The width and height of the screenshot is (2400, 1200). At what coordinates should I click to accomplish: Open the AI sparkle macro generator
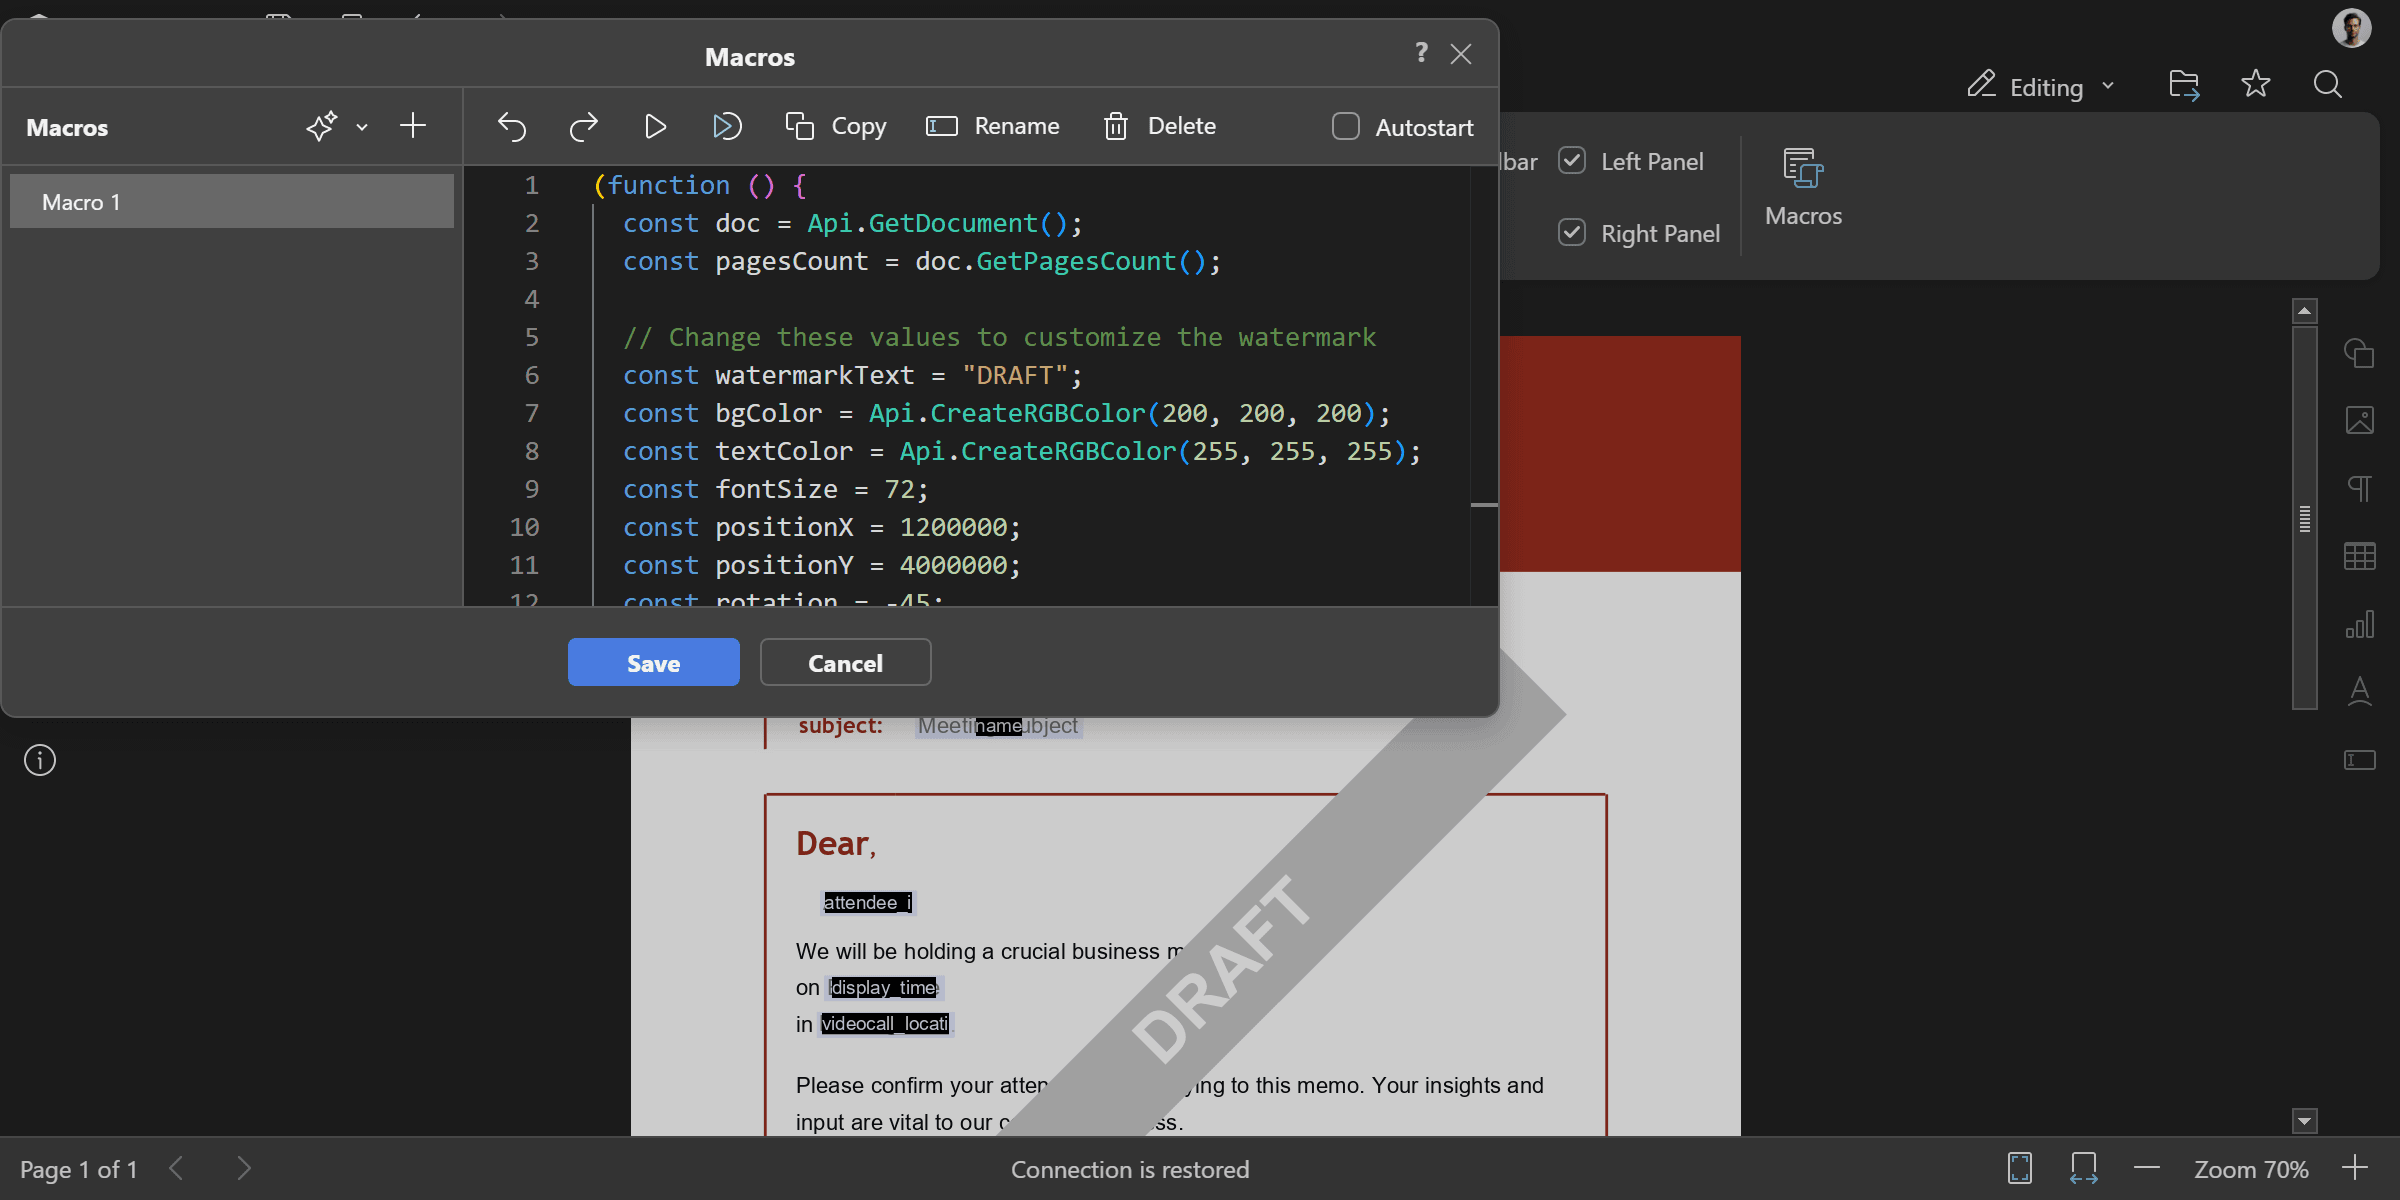click(321, 127)
